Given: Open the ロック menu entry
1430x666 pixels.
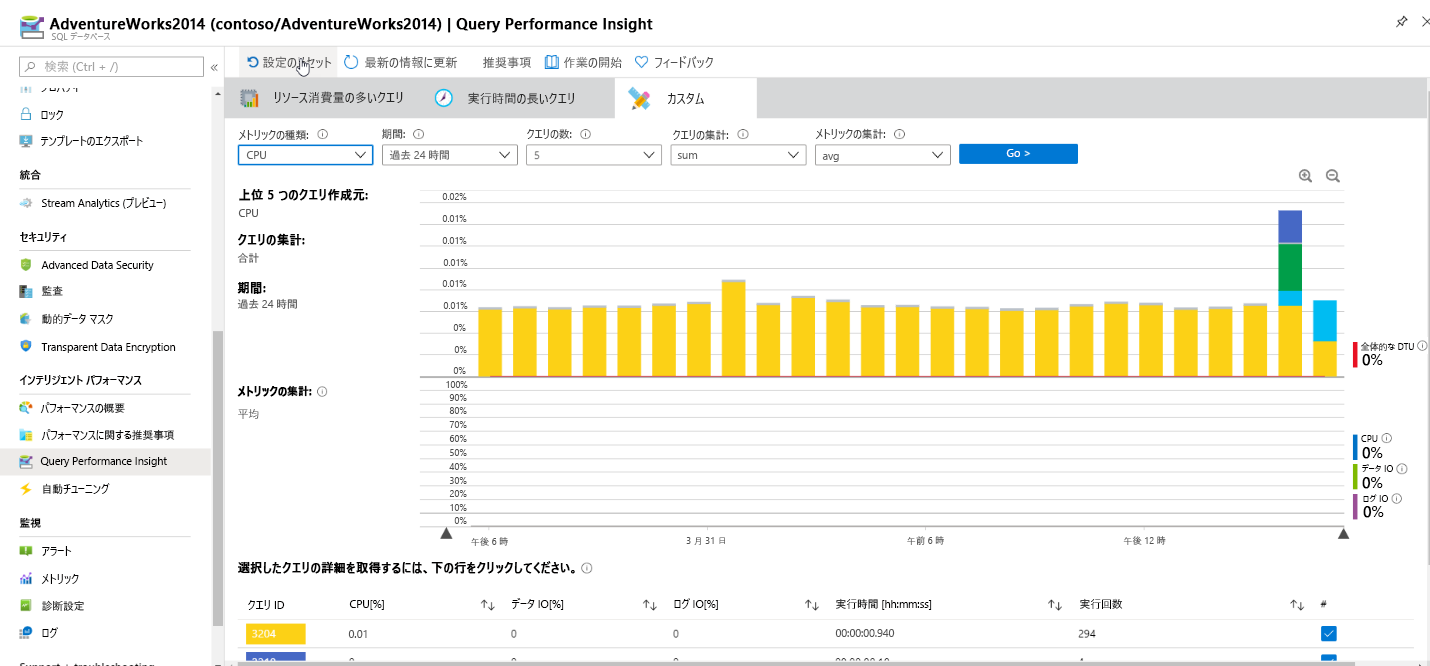Looking at the screenshot, I should coord(52,115).
